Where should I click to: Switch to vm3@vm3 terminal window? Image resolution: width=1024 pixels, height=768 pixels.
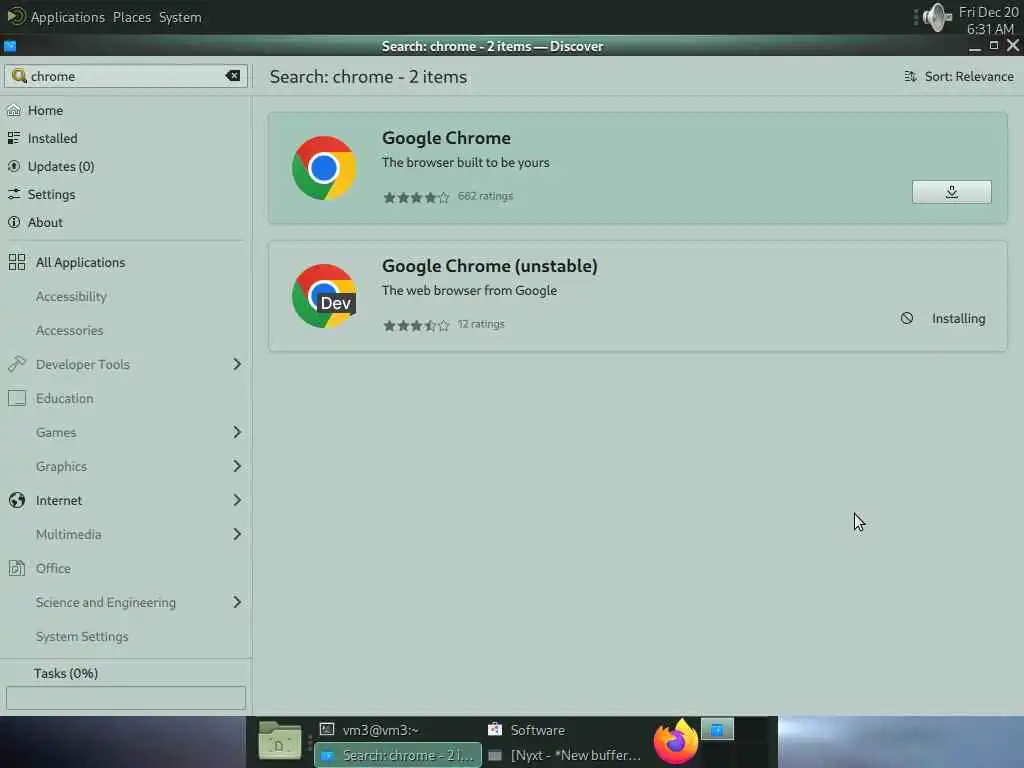click(x=398, y=729)
